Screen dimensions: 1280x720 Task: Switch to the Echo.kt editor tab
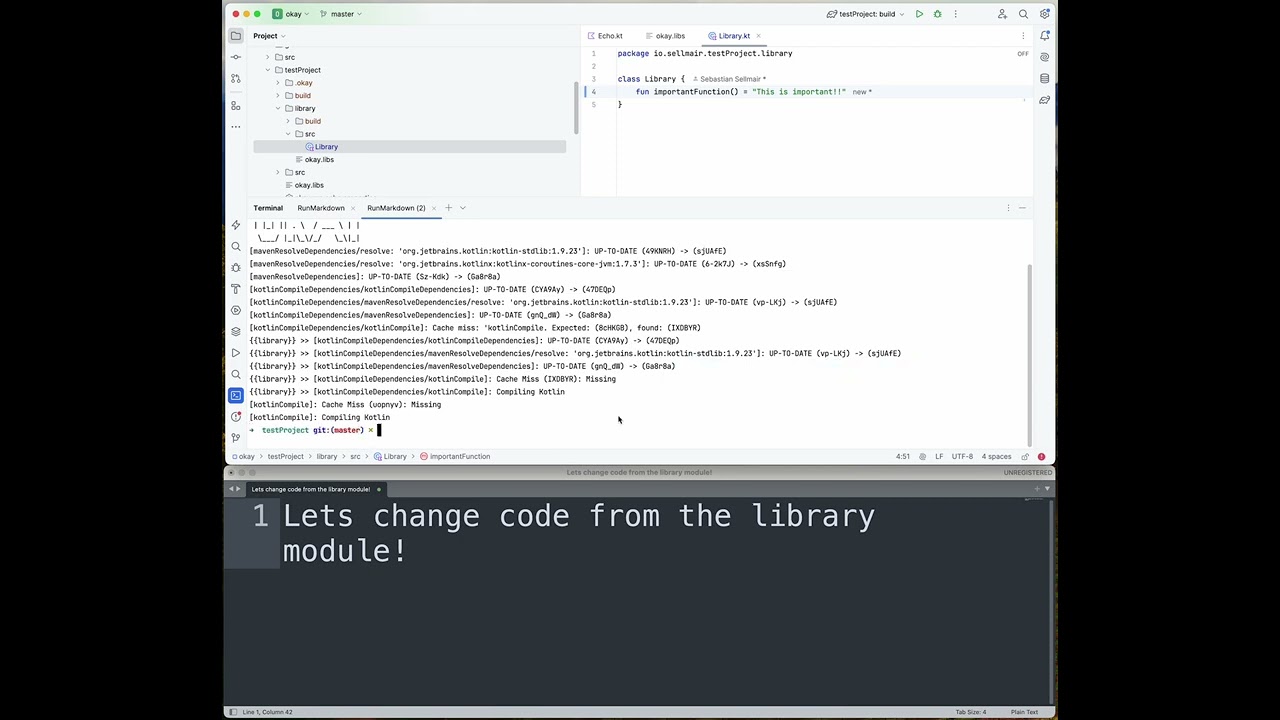[x=605, y=36]
